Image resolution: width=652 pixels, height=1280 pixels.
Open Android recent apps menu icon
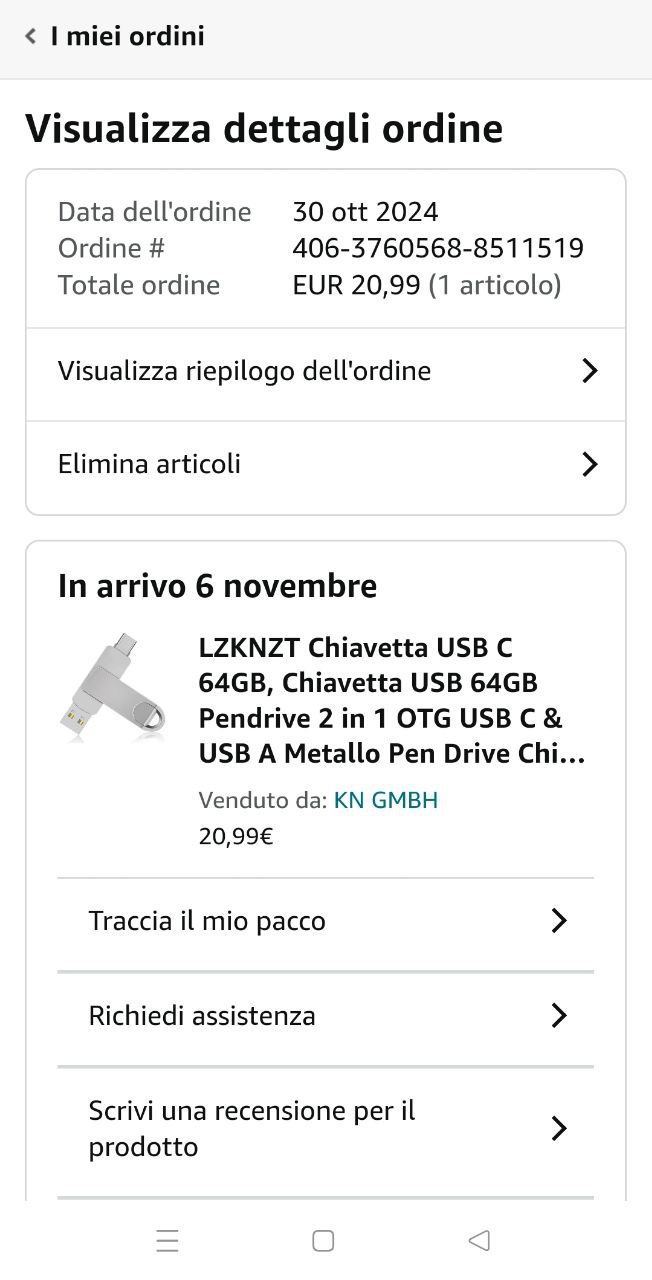(167, 1241)
